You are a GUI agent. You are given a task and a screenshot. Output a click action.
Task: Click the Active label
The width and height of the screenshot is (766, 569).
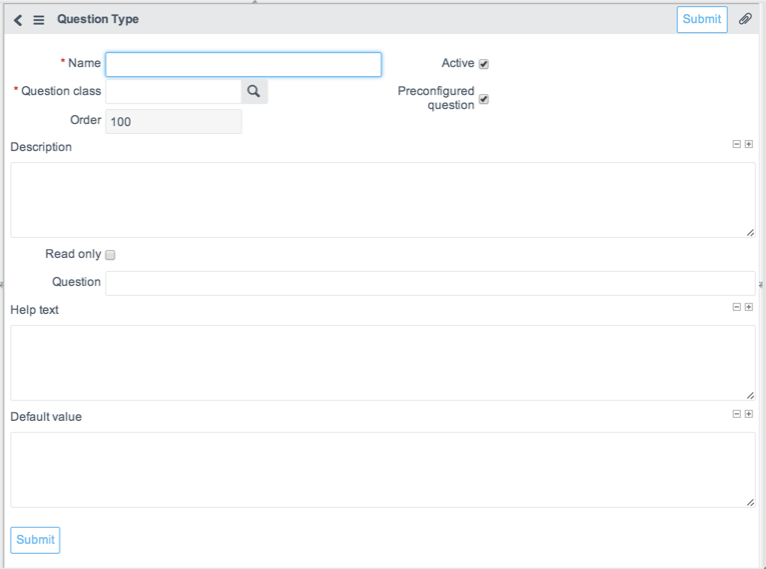[x=458, y=63]
